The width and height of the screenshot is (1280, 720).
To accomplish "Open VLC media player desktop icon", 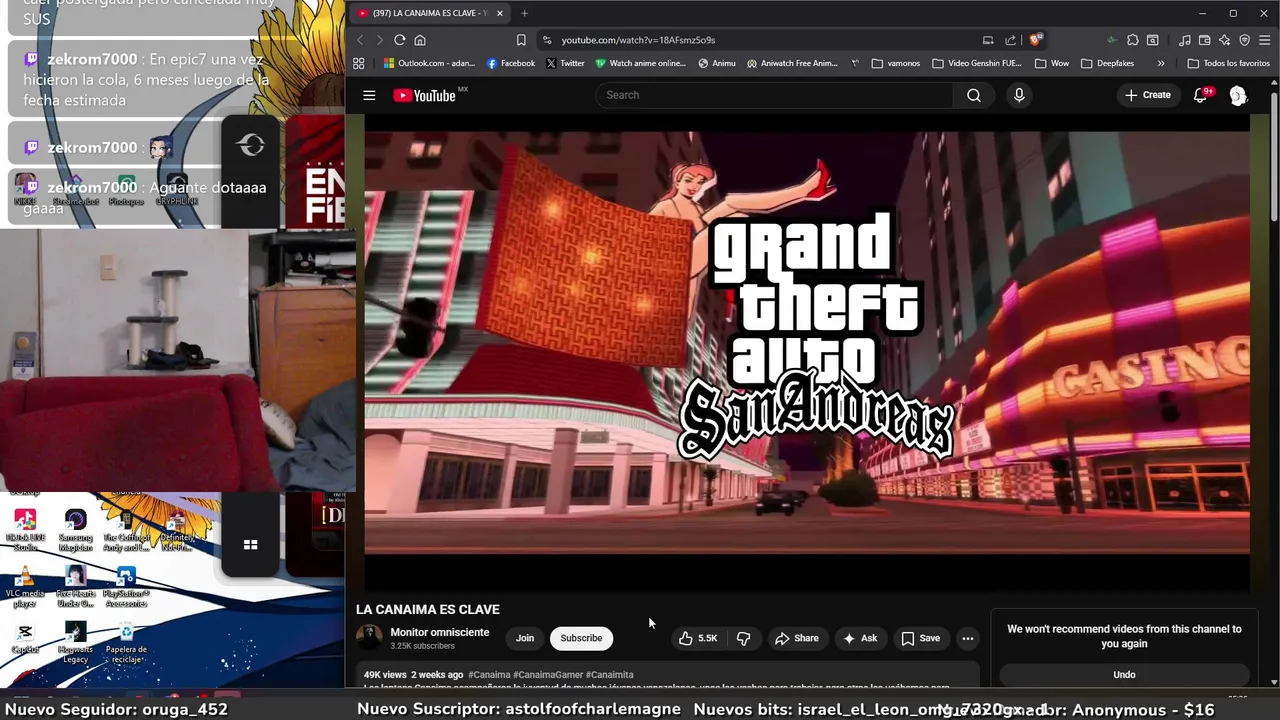I will (x=25, y=586).
